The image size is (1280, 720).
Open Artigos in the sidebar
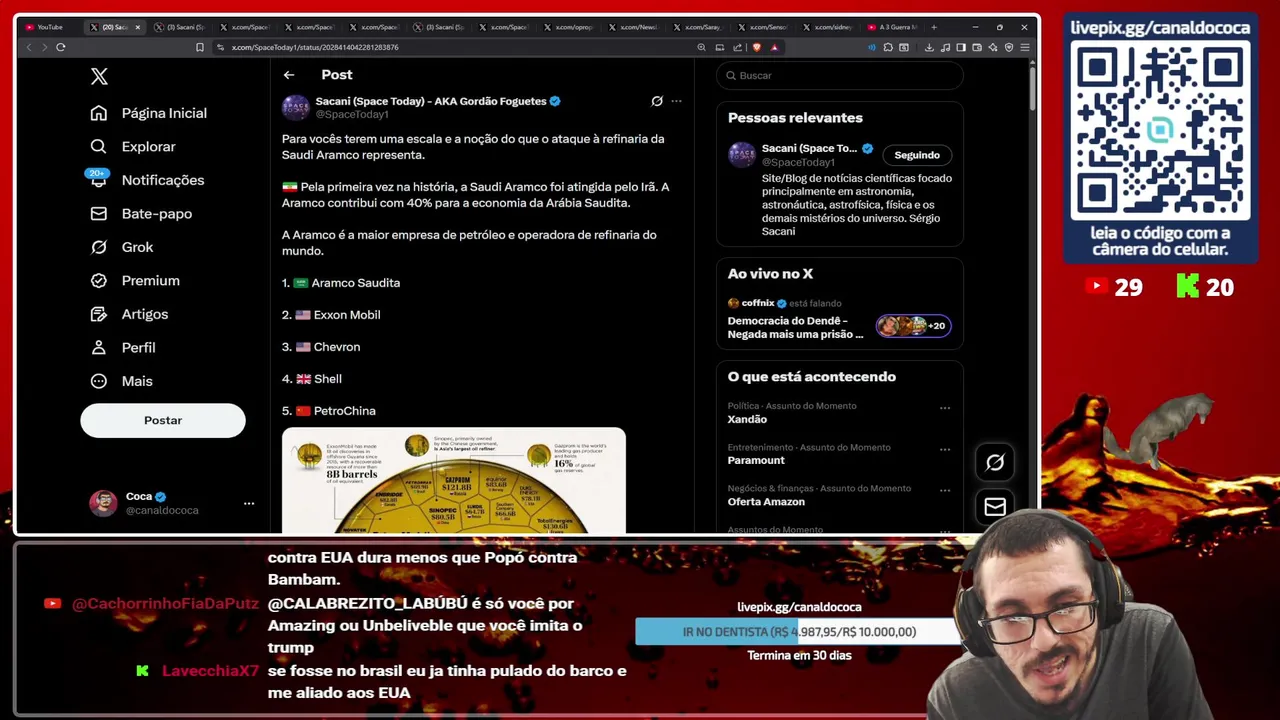[128, 314]
